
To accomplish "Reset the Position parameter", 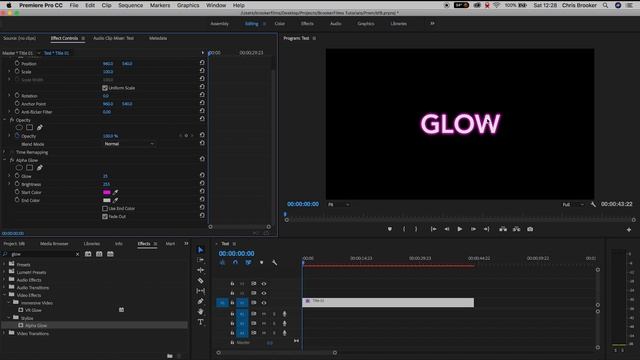I will 202,63.
